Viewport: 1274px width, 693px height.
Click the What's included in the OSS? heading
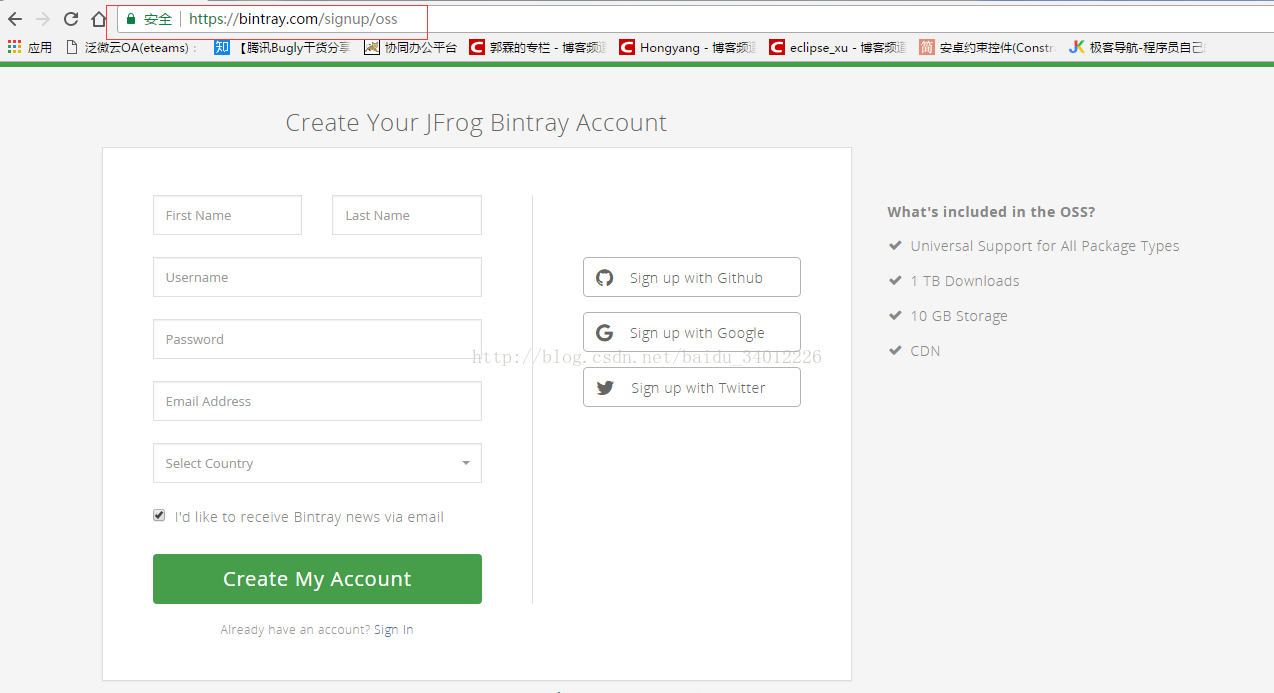pos(991,212)
